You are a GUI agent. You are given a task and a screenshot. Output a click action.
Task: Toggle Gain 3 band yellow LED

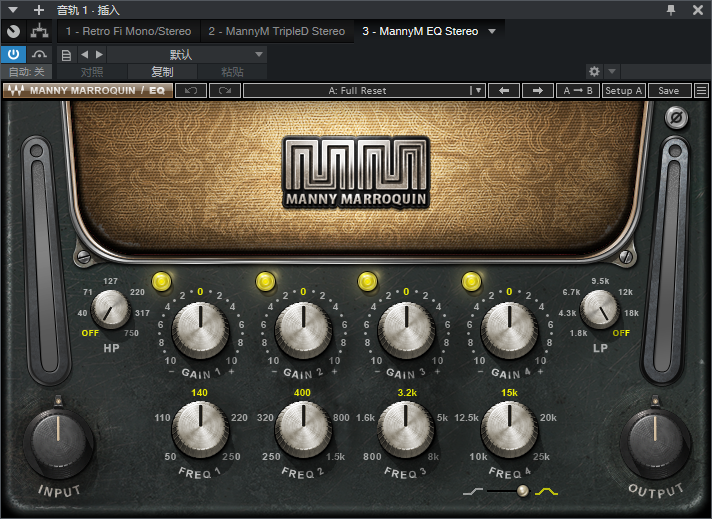(x=368, y=282)
